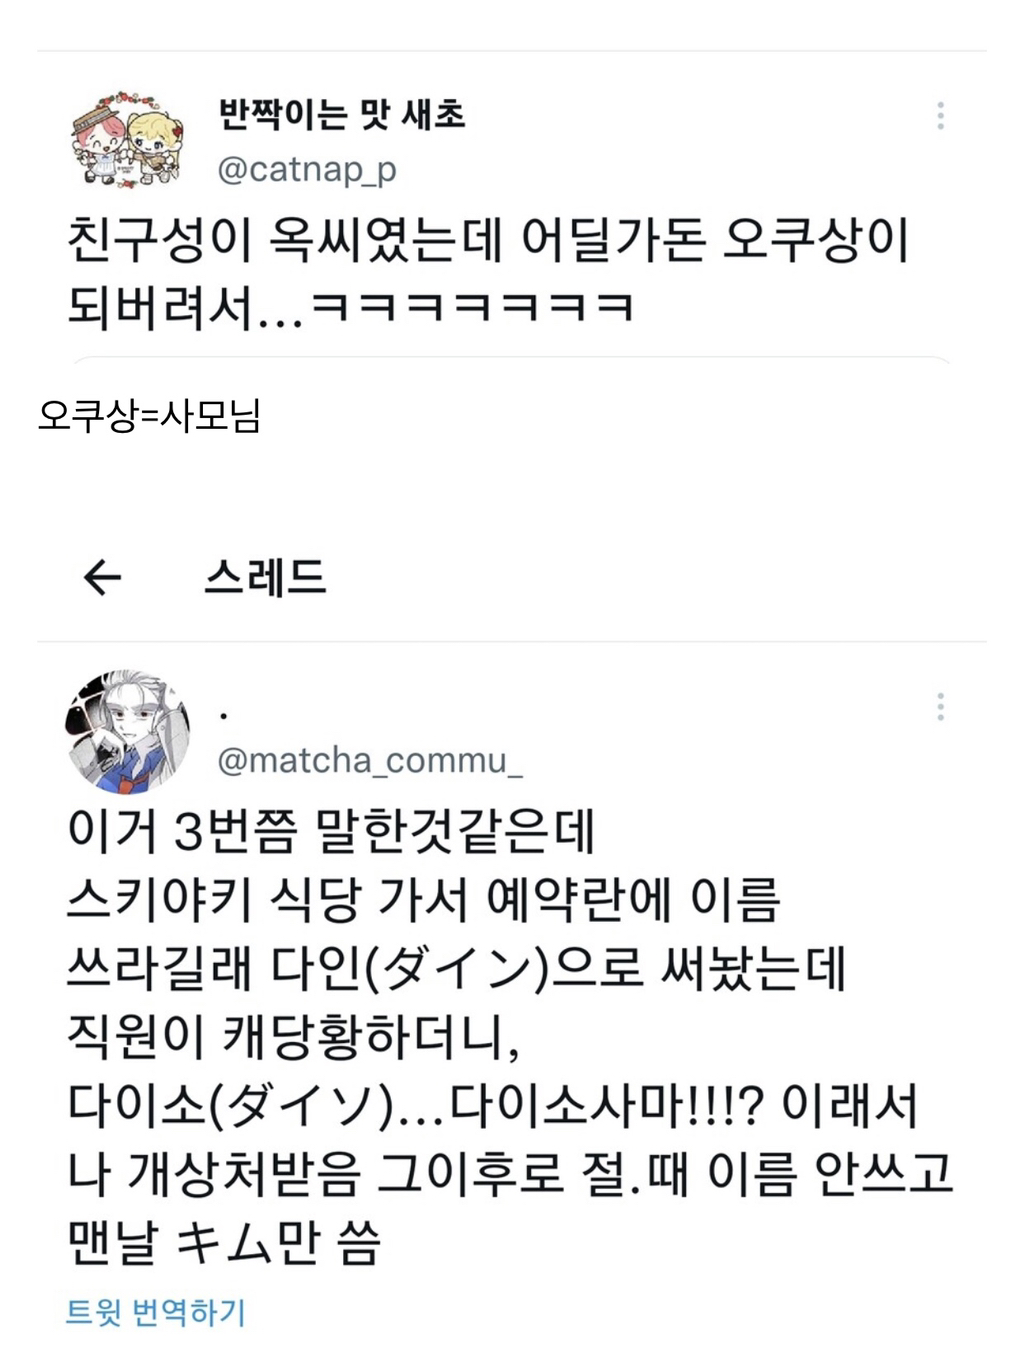Click the @catnap_p handle

(x=307, y=170)
